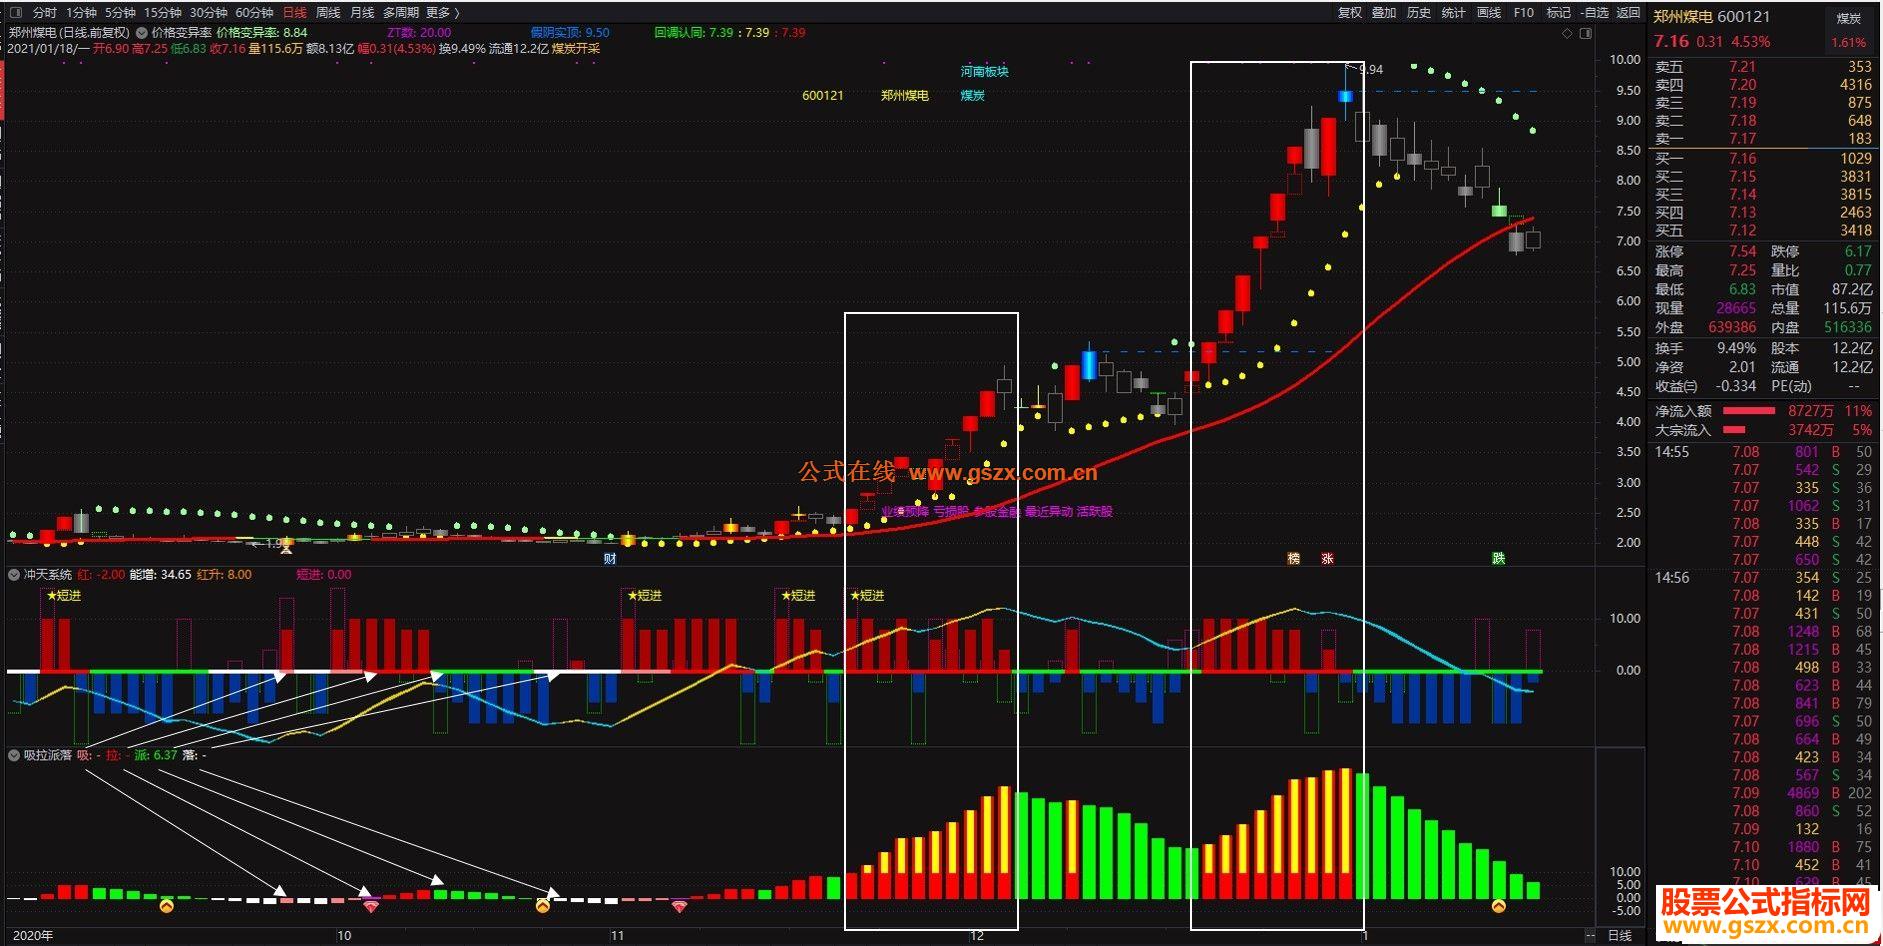
Task: Open F10 company information
Action: pos(1523,13)
